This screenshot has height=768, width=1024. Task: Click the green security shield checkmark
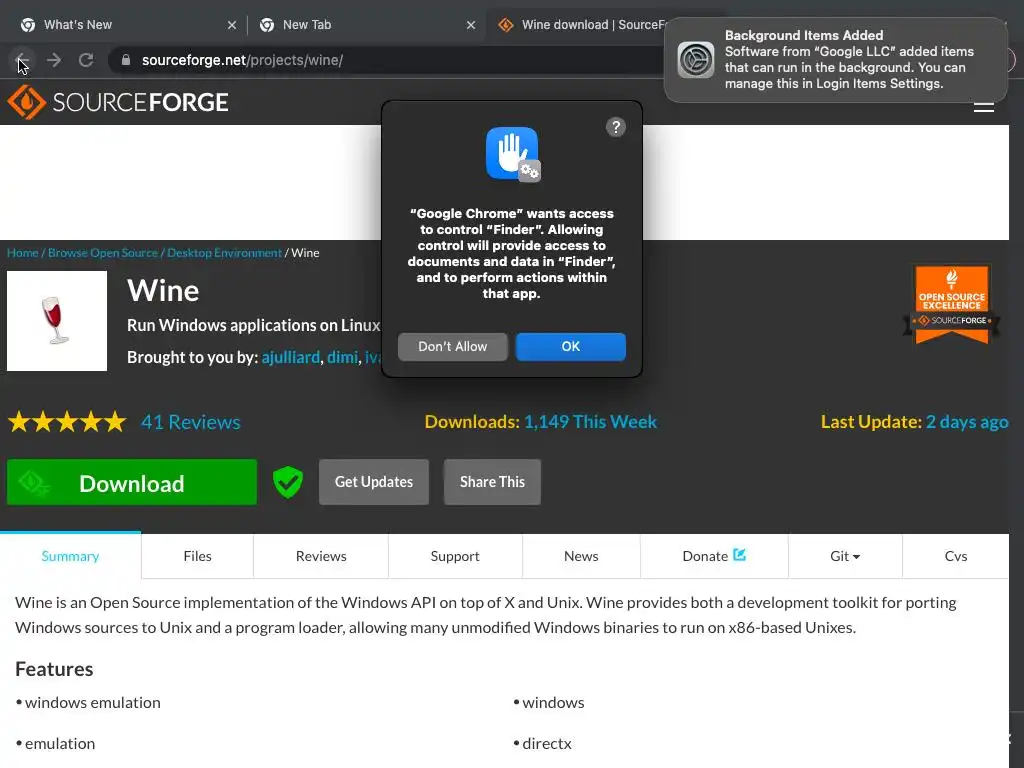pyautogui.click(x=287, y=483)
